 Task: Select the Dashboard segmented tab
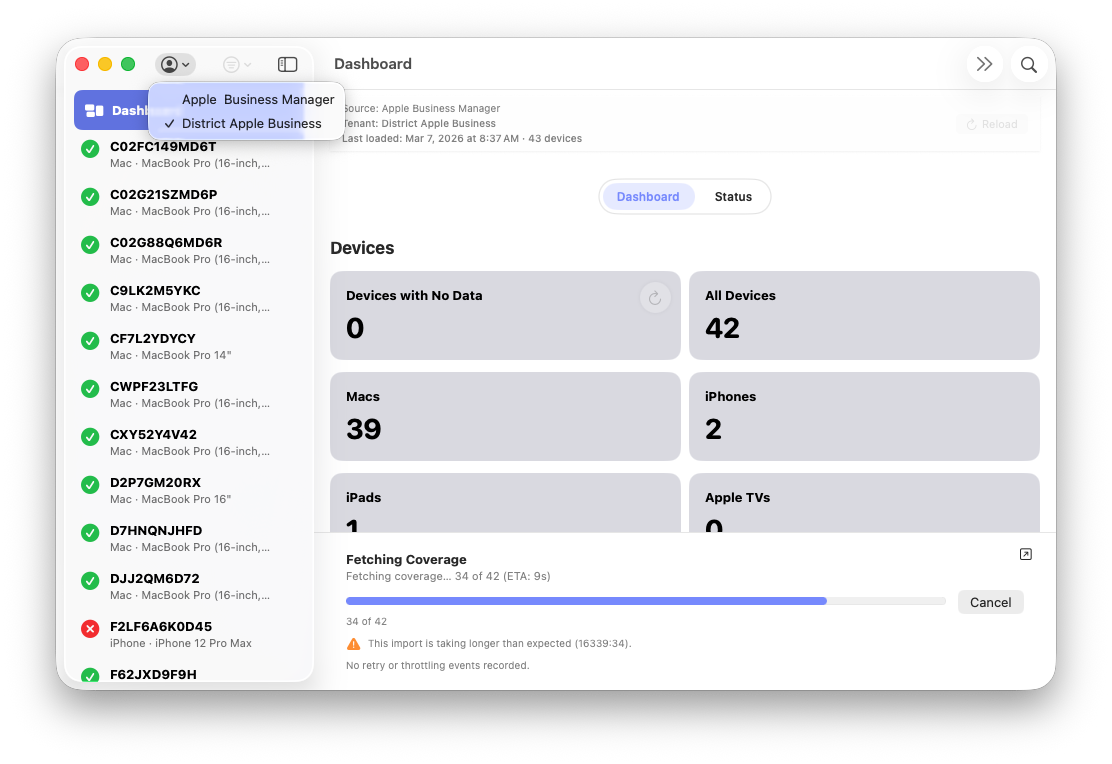click(647, 196)
